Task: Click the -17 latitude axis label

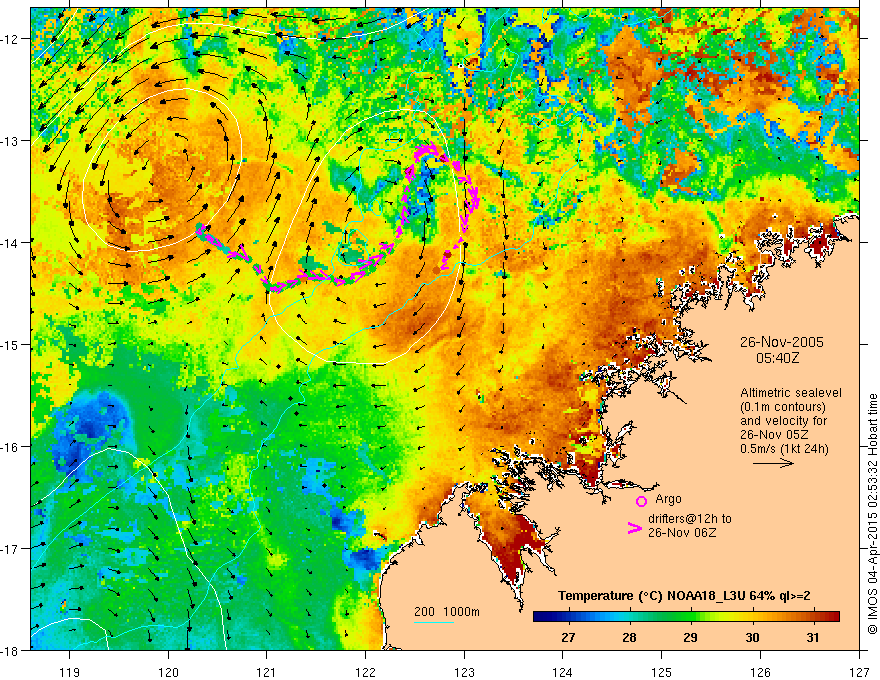Action: tap(11, 548)
